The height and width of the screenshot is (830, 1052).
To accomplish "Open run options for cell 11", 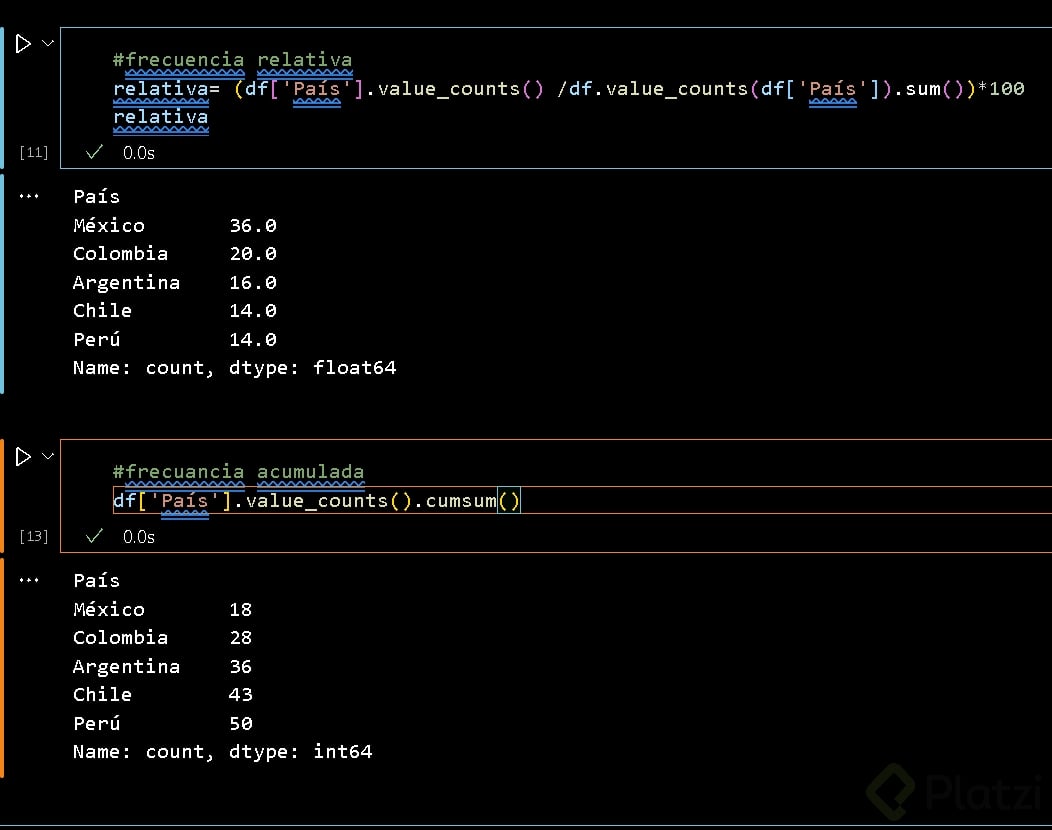I will [x=48, y=43].
